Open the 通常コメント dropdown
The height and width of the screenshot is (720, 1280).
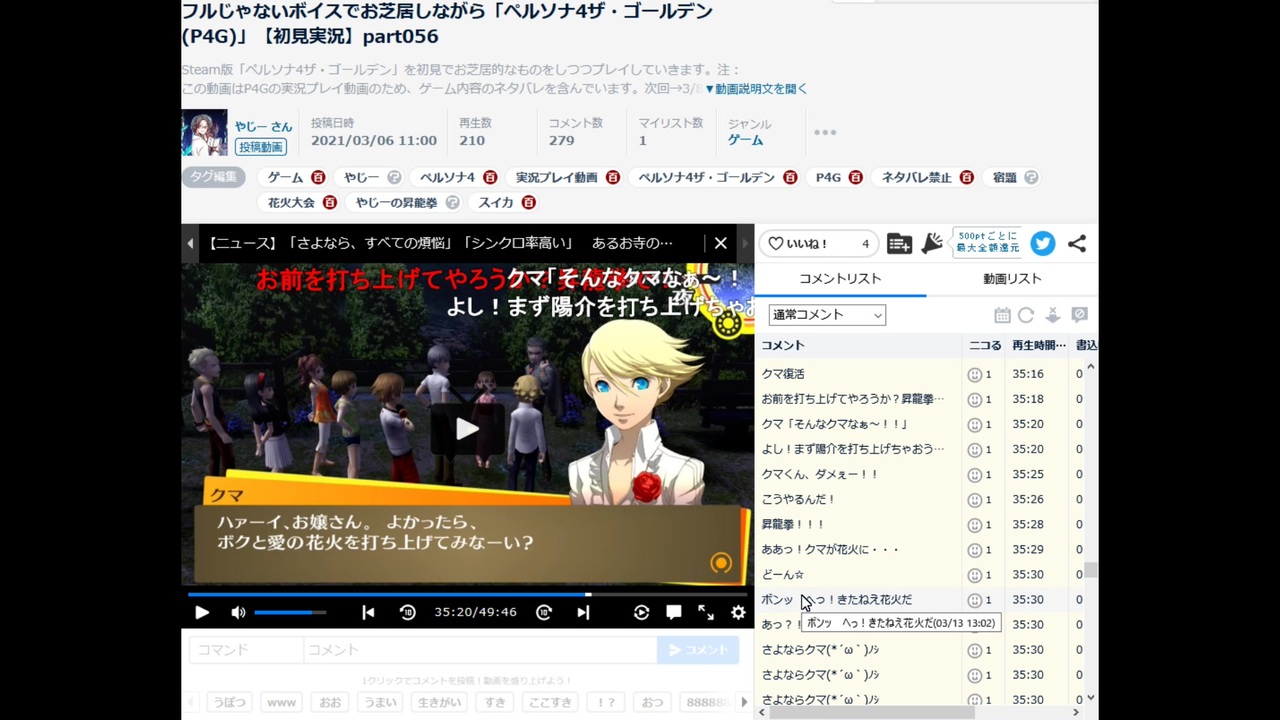pyautogui.click(x=827, y=315)
